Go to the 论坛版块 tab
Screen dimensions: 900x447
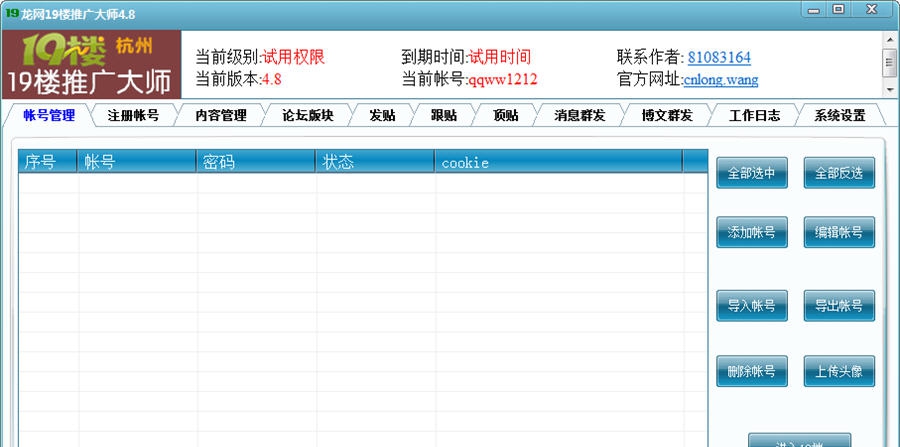coord(308,115)
